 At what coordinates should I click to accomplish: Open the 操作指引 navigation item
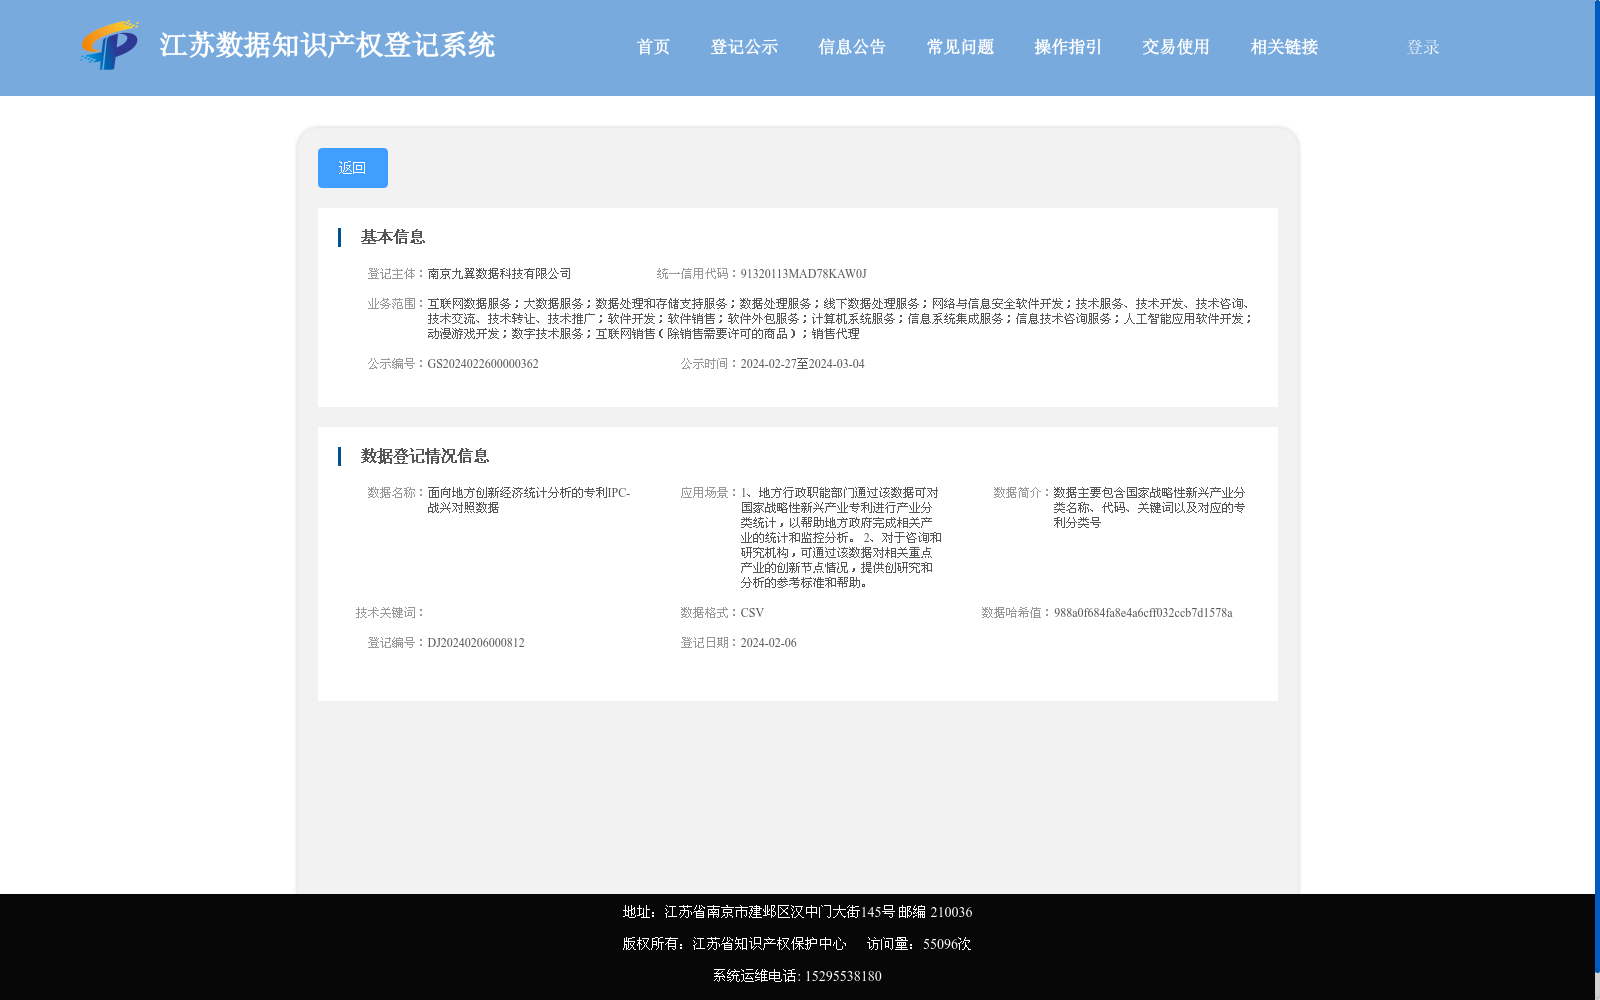[1068, 47]
